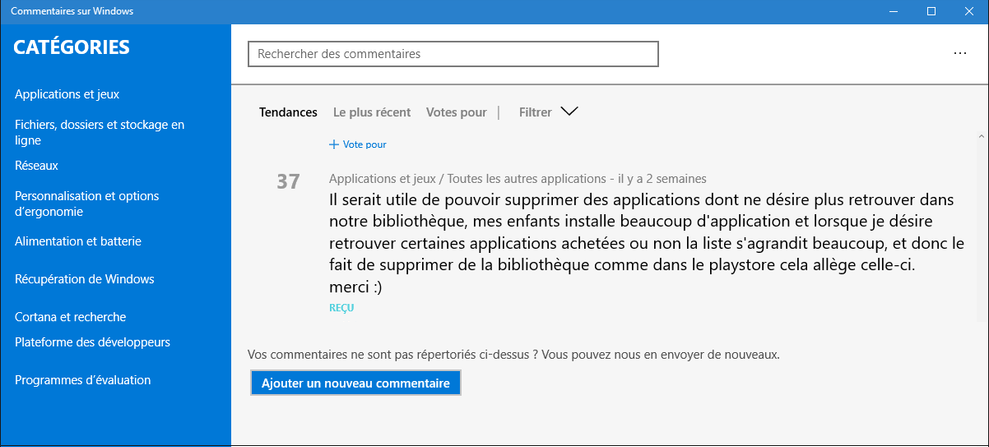
Task: Select the Réseaux category
Action: pyautogui.click(x=37, y=165)
